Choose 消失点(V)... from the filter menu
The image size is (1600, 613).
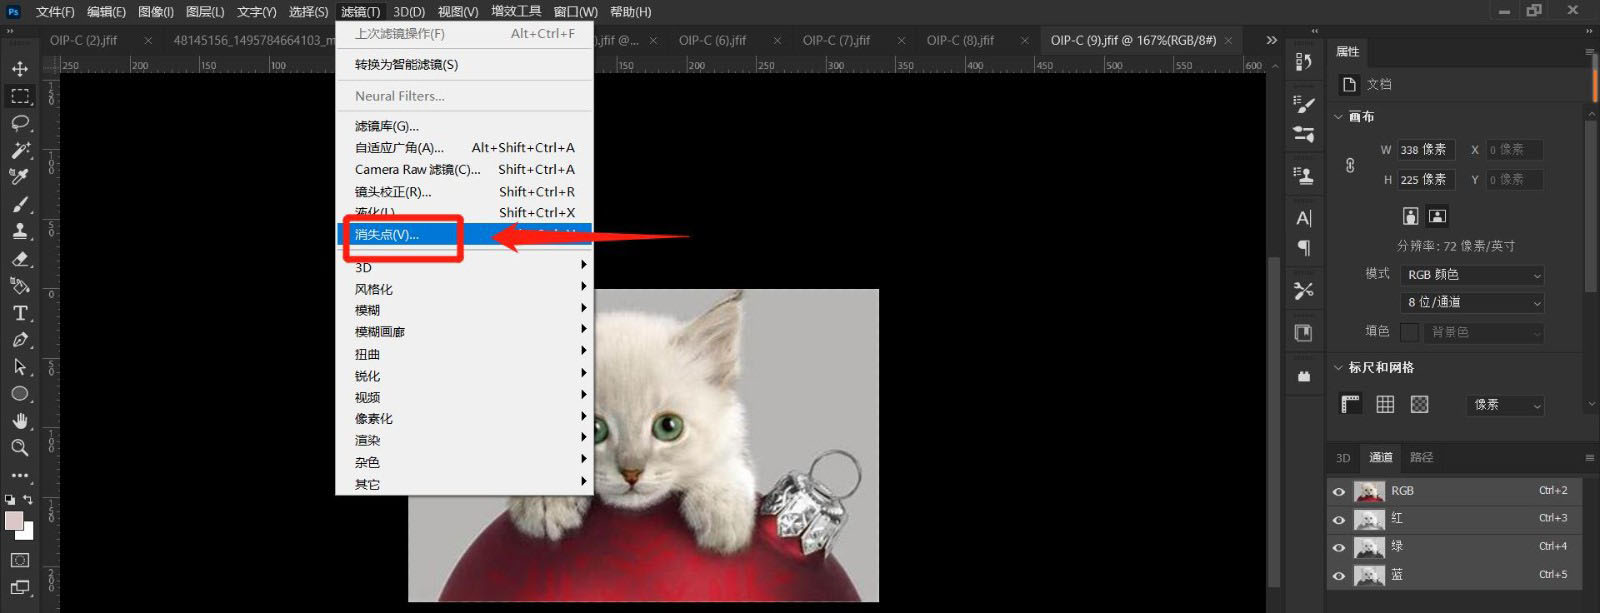point(464,234)
